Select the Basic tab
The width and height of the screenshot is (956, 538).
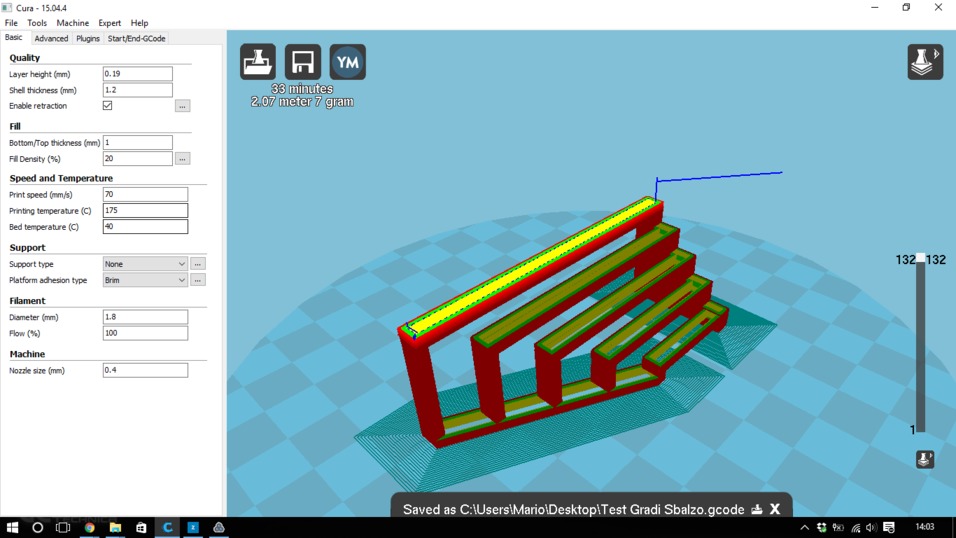pos(13,37)
